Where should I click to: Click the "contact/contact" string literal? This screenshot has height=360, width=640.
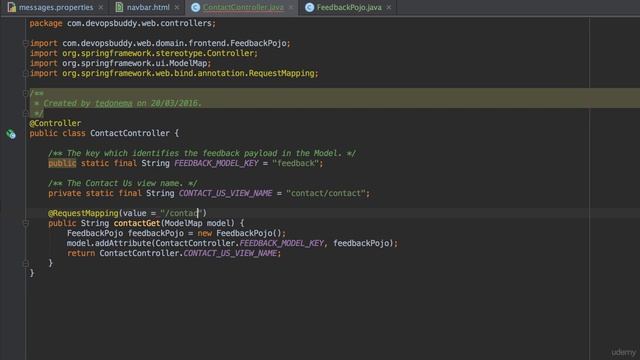click(326, 193)
